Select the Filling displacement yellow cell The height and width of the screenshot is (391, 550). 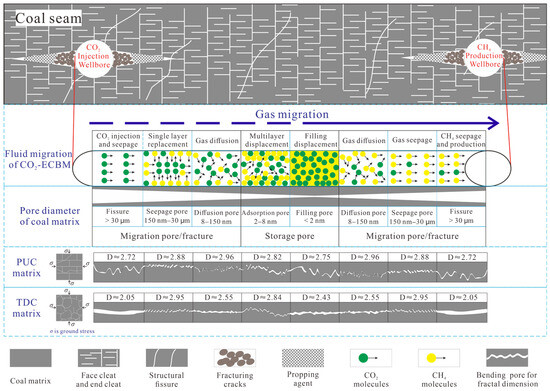pyautogui.click(x=314, y=168)
